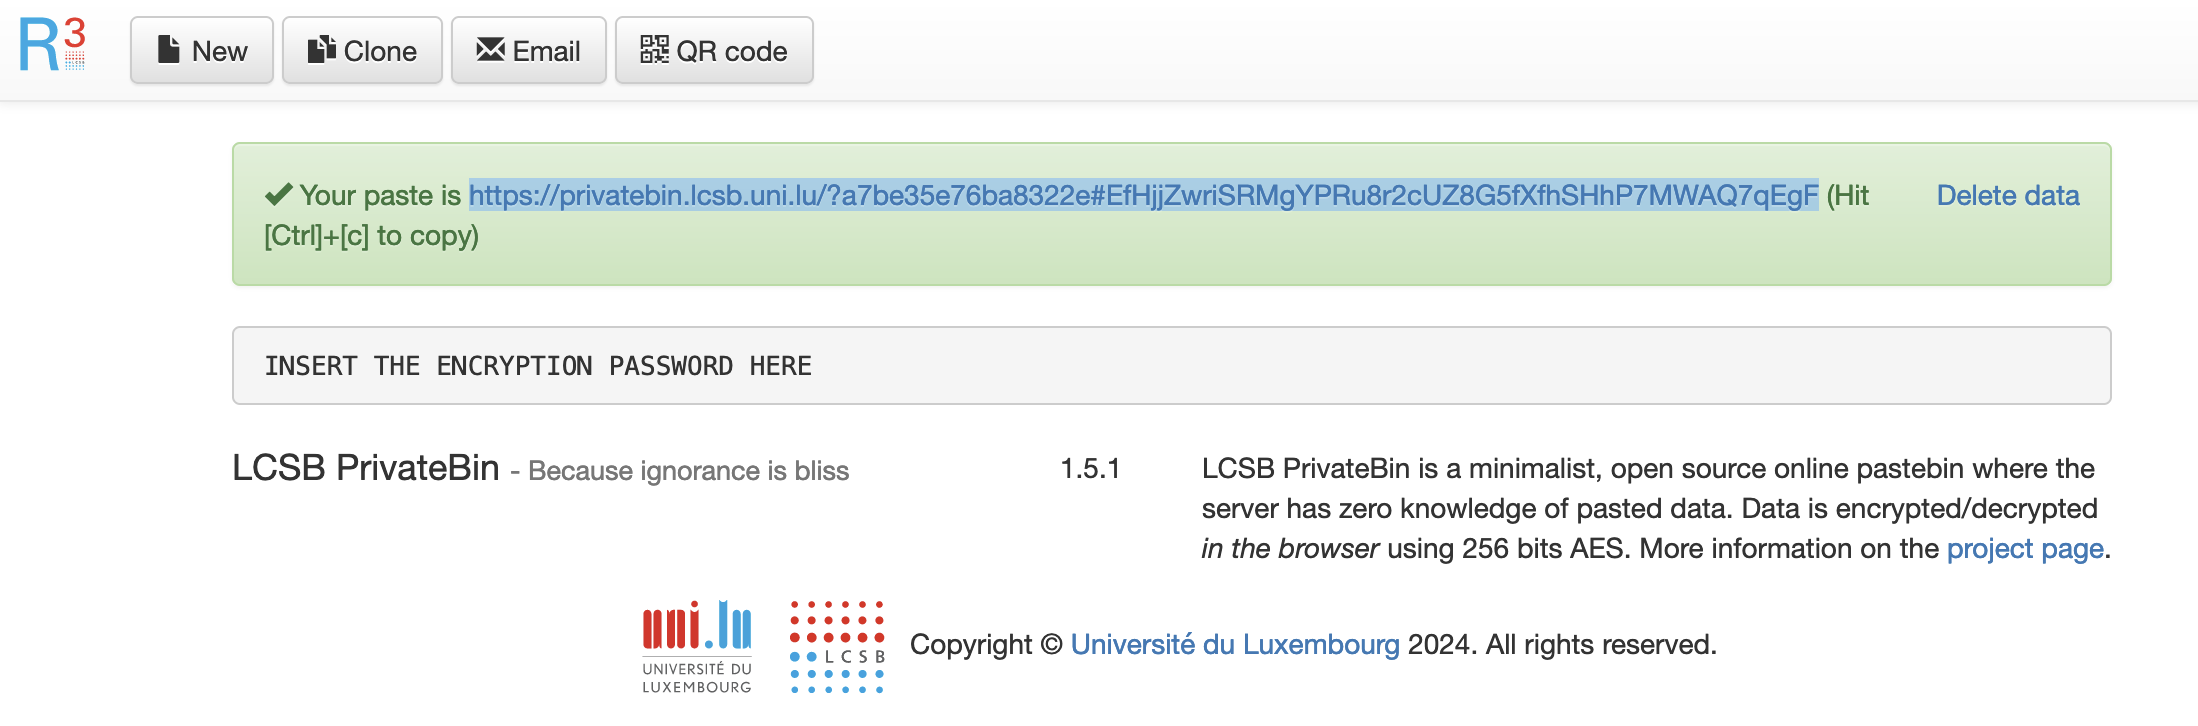Viewport: 2198px width, 726px height.
Task: Click the LCSB dotted logo
Action: (837, 647)
